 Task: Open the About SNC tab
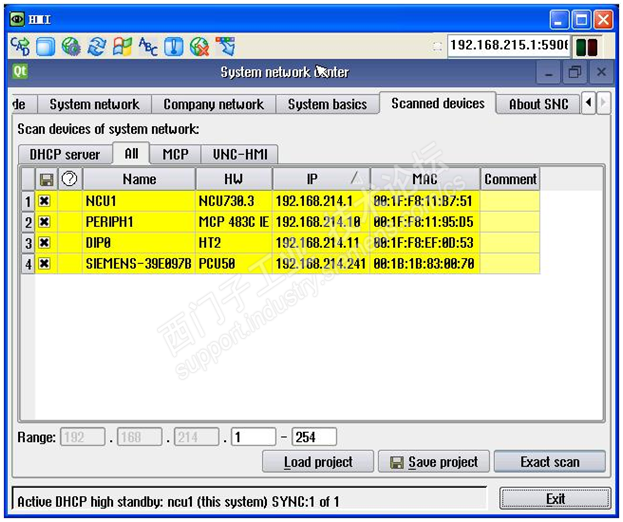(x=538, y=104)
